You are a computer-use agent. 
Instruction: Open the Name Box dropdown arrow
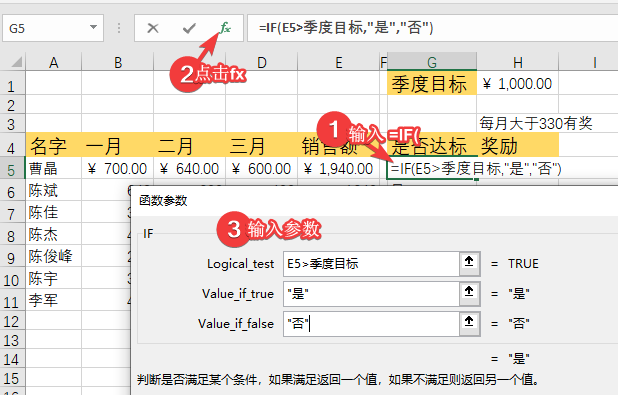[x=93, y=28]
